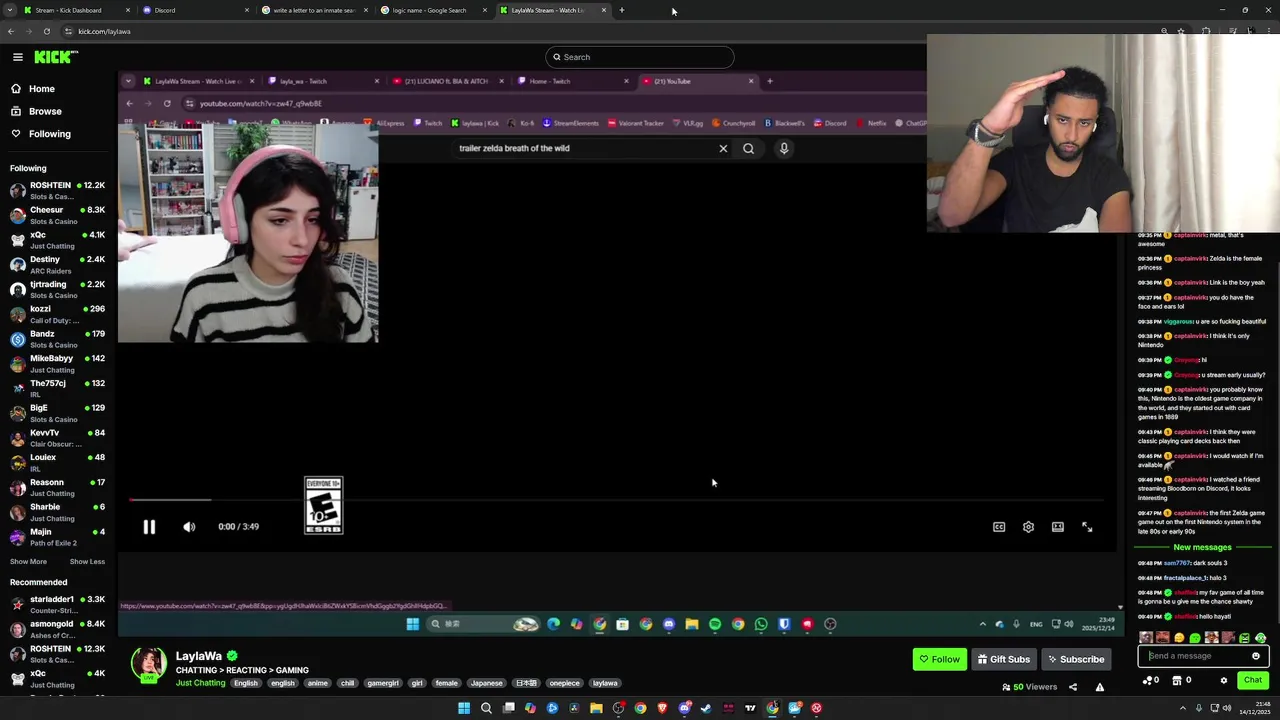Click the YouTube voice search microphone
1280x720 pixels.
coord(784,148)
